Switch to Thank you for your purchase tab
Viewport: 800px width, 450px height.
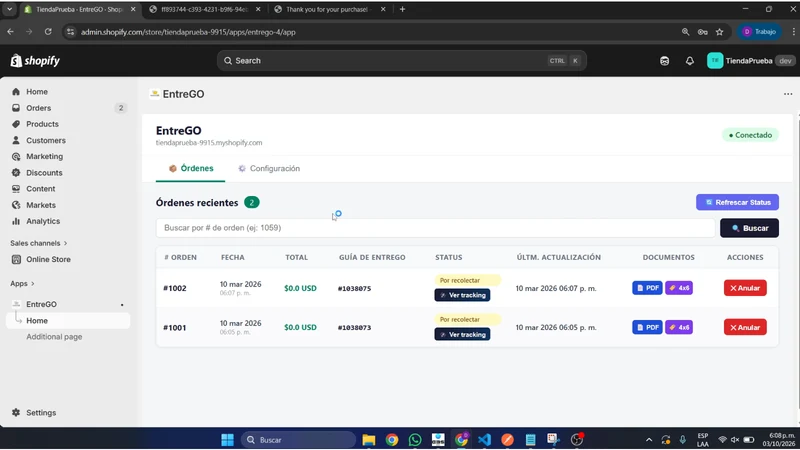pos(327,9)
